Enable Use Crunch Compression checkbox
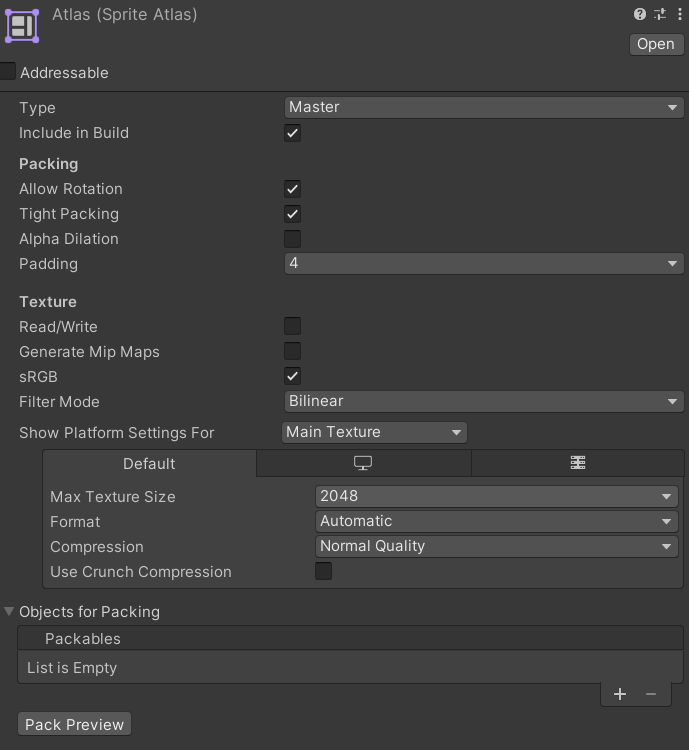Screen dimensions: 689x750 (323, 571)
